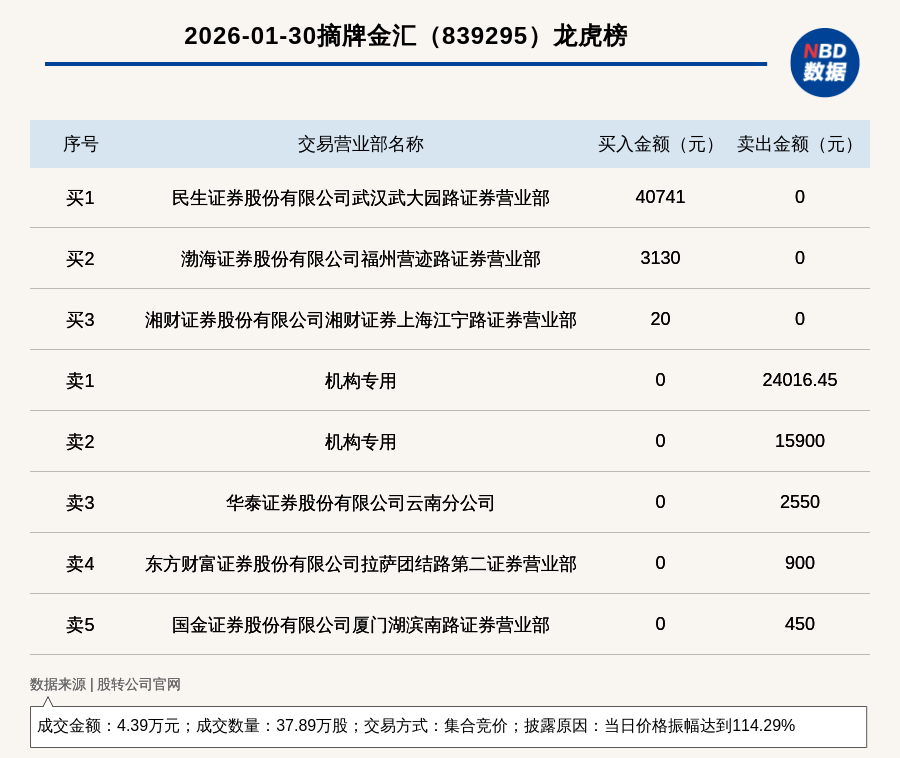Click the 国金证券 厦门湖滨南路 branch name
The width and height of the screenshot is (900, 758).
point(360,625)
